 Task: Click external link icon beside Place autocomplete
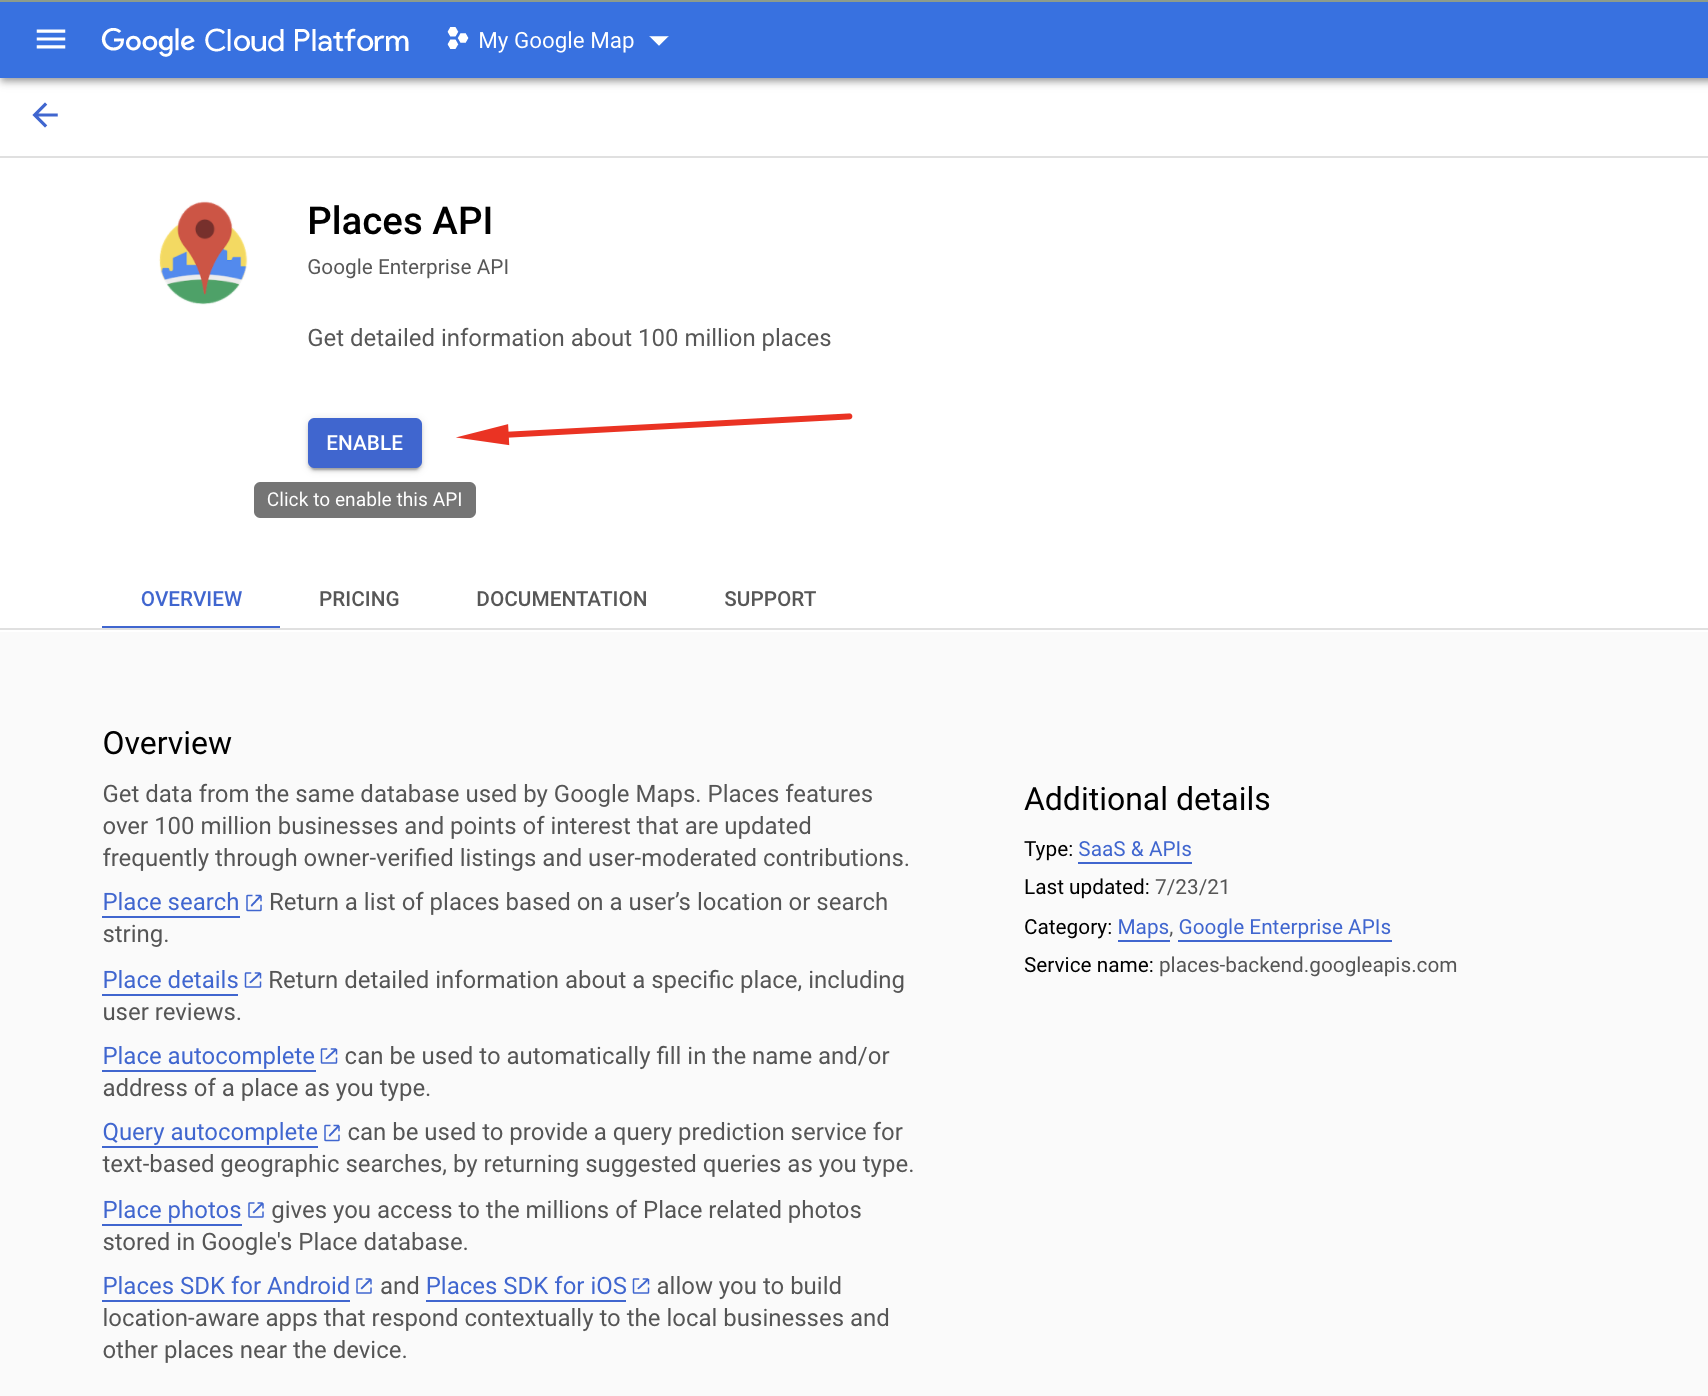point(329,1057)
